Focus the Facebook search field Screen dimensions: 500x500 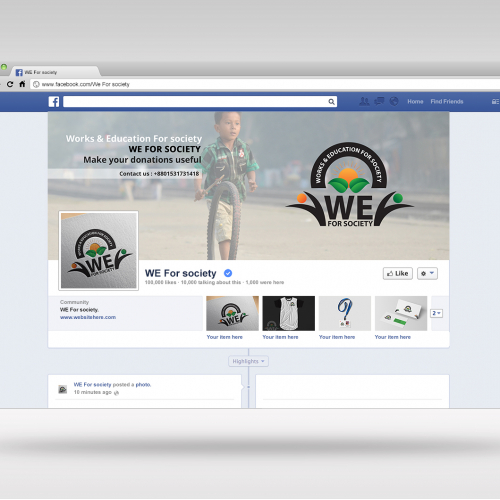[x=200, y=102]
